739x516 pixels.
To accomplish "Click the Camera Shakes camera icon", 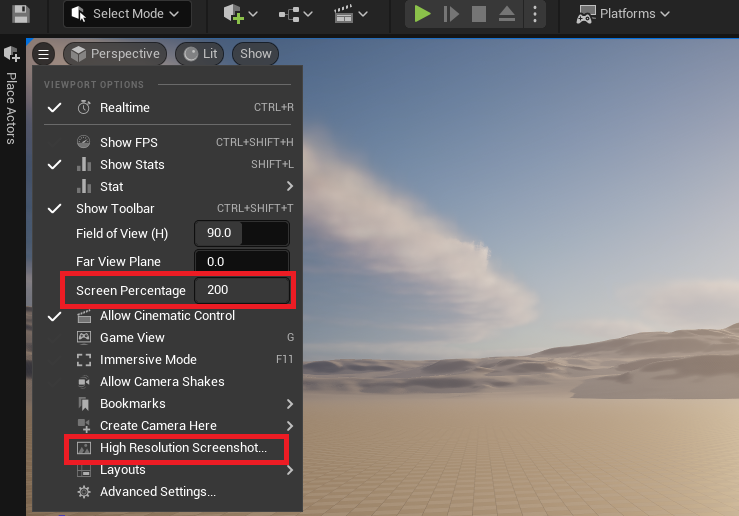I will (84, 382).
